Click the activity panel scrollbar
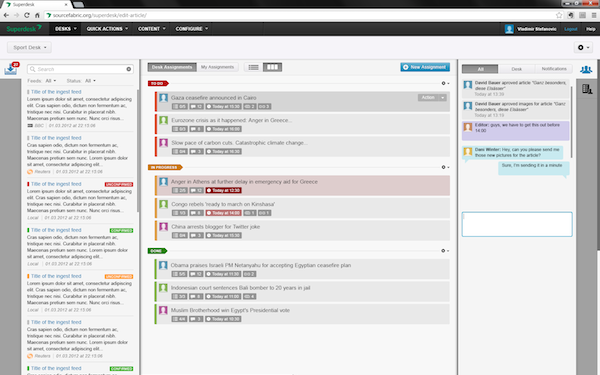 pos(572,121)
